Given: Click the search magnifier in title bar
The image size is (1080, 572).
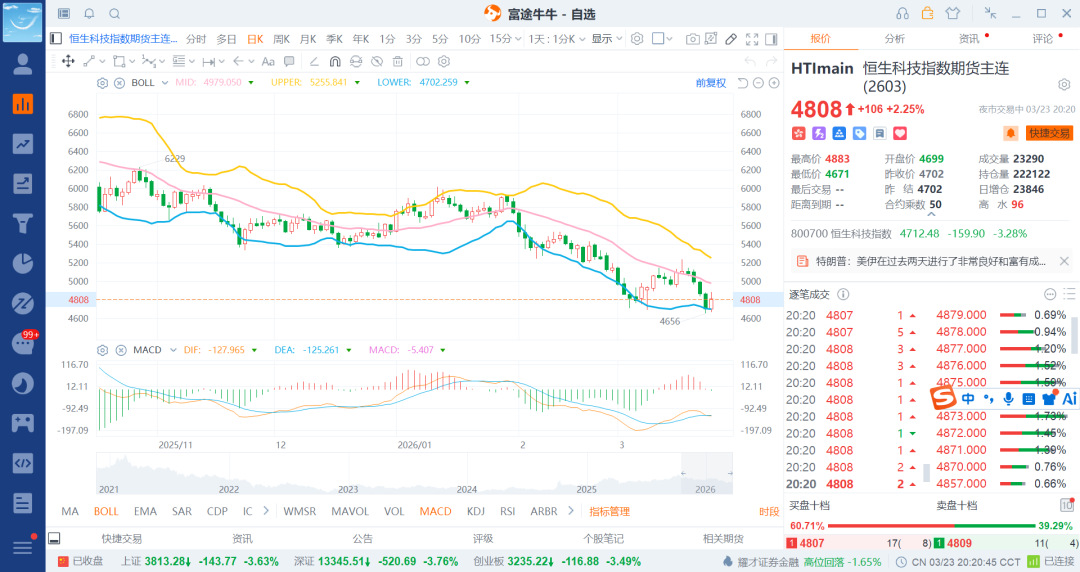Looking at the screenshot, I should tap(114, 14).
